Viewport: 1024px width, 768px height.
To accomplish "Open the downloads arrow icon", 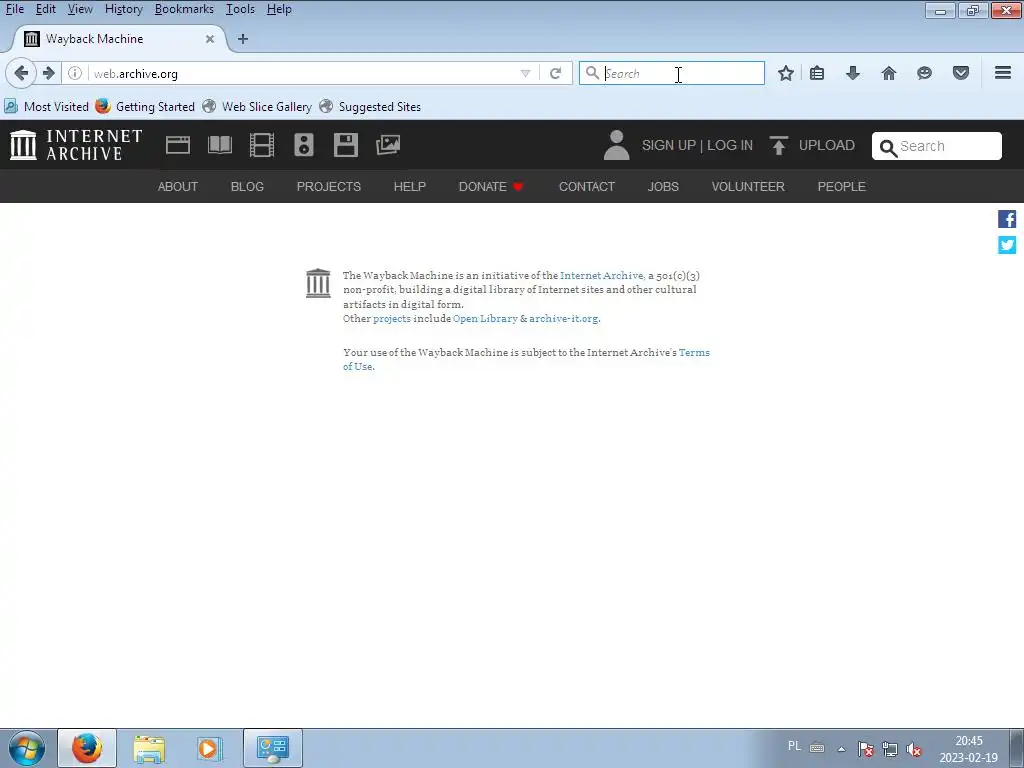I will tap(853, 73).
